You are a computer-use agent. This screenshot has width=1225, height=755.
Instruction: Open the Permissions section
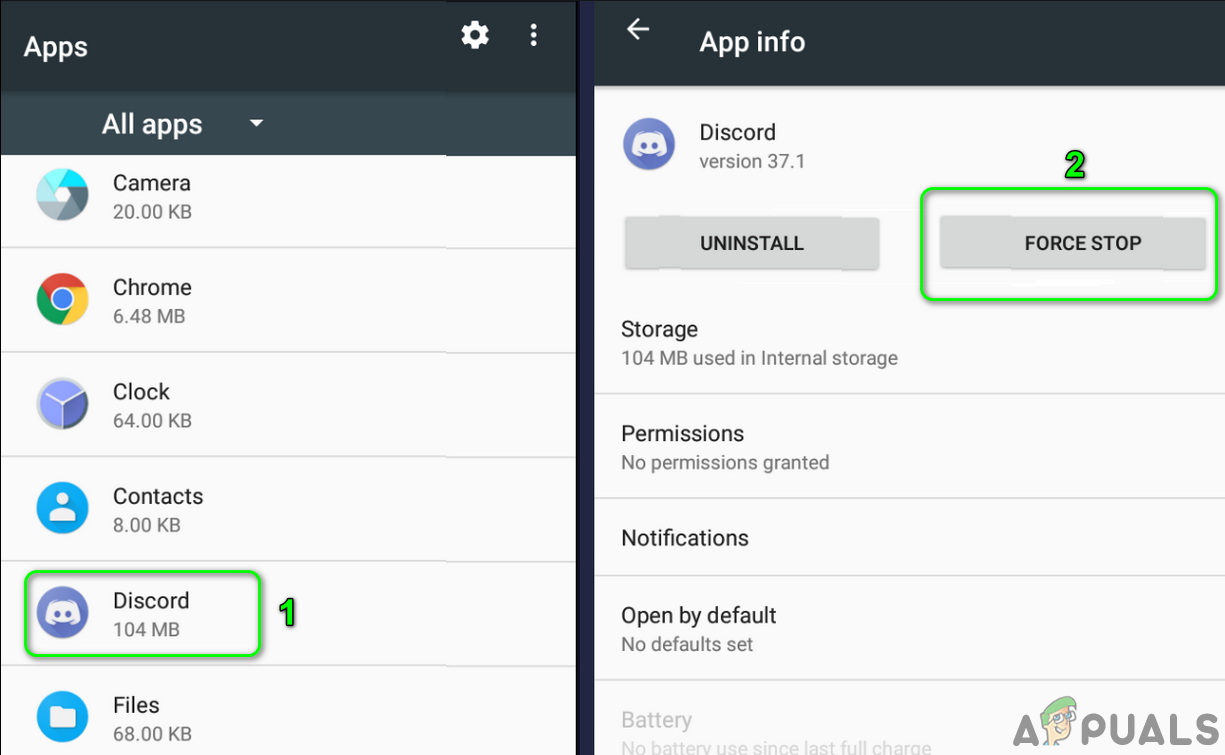909,446
